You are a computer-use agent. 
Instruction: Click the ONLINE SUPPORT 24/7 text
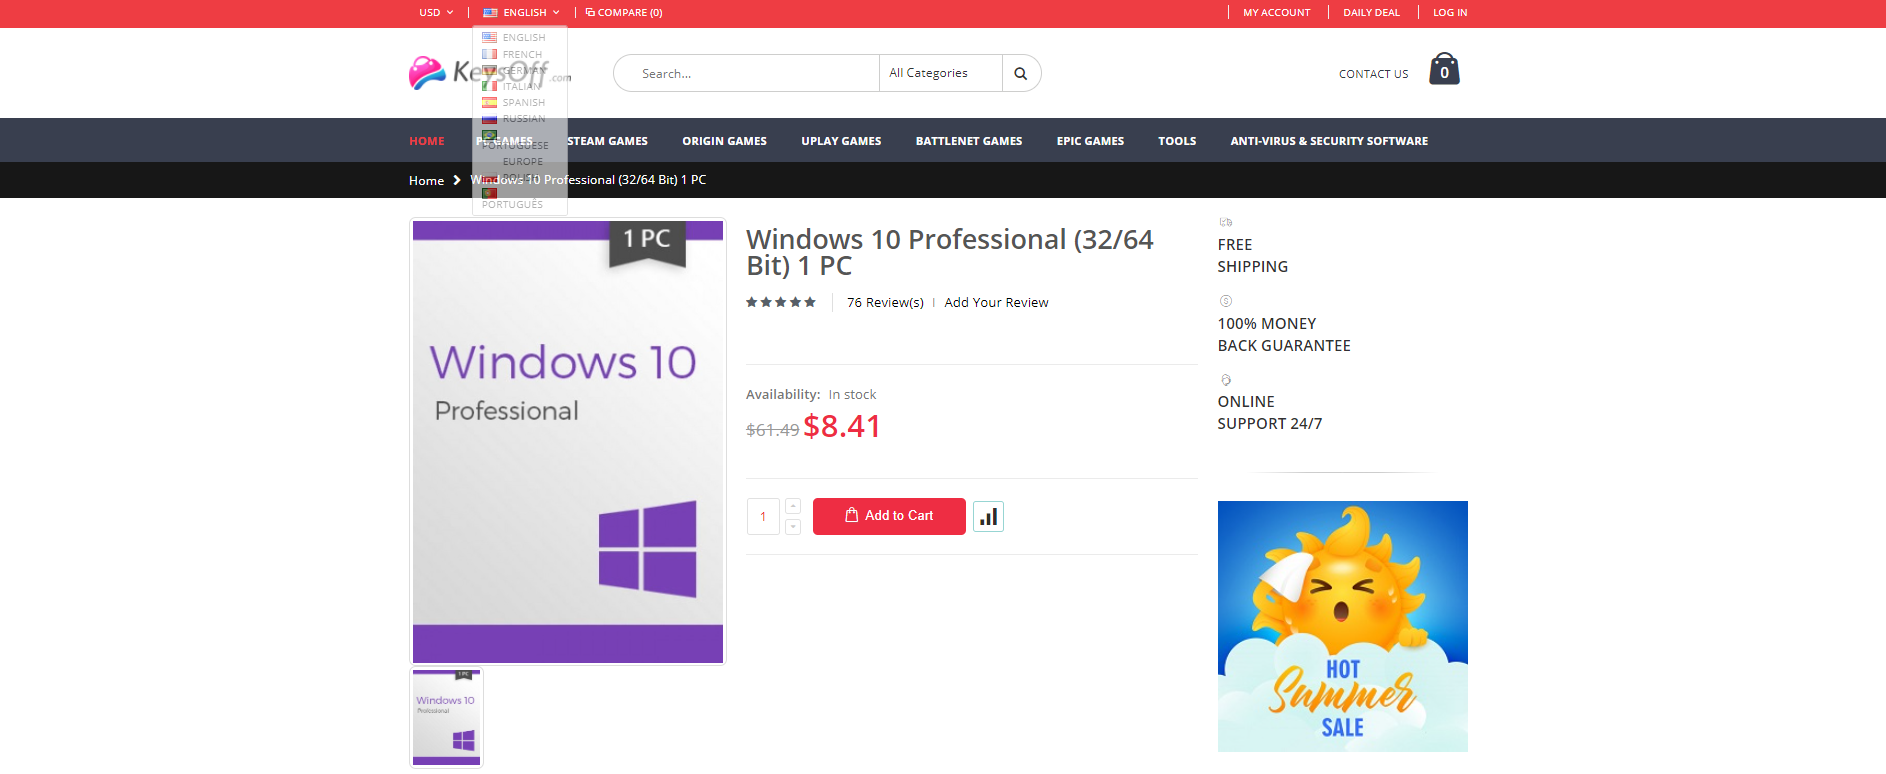[x=1270, y=413]
